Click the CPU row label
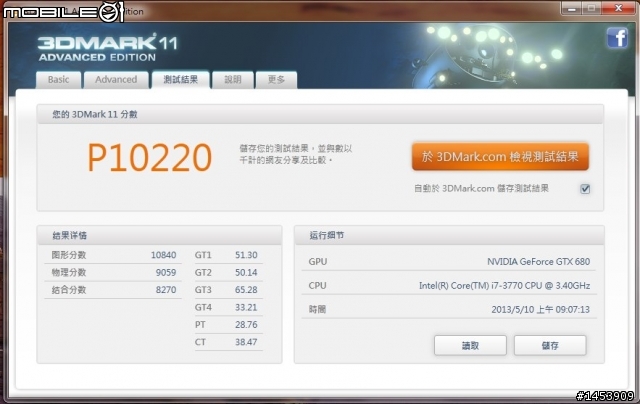The width and height of the screenshot is (640, 404). point(318,286)
